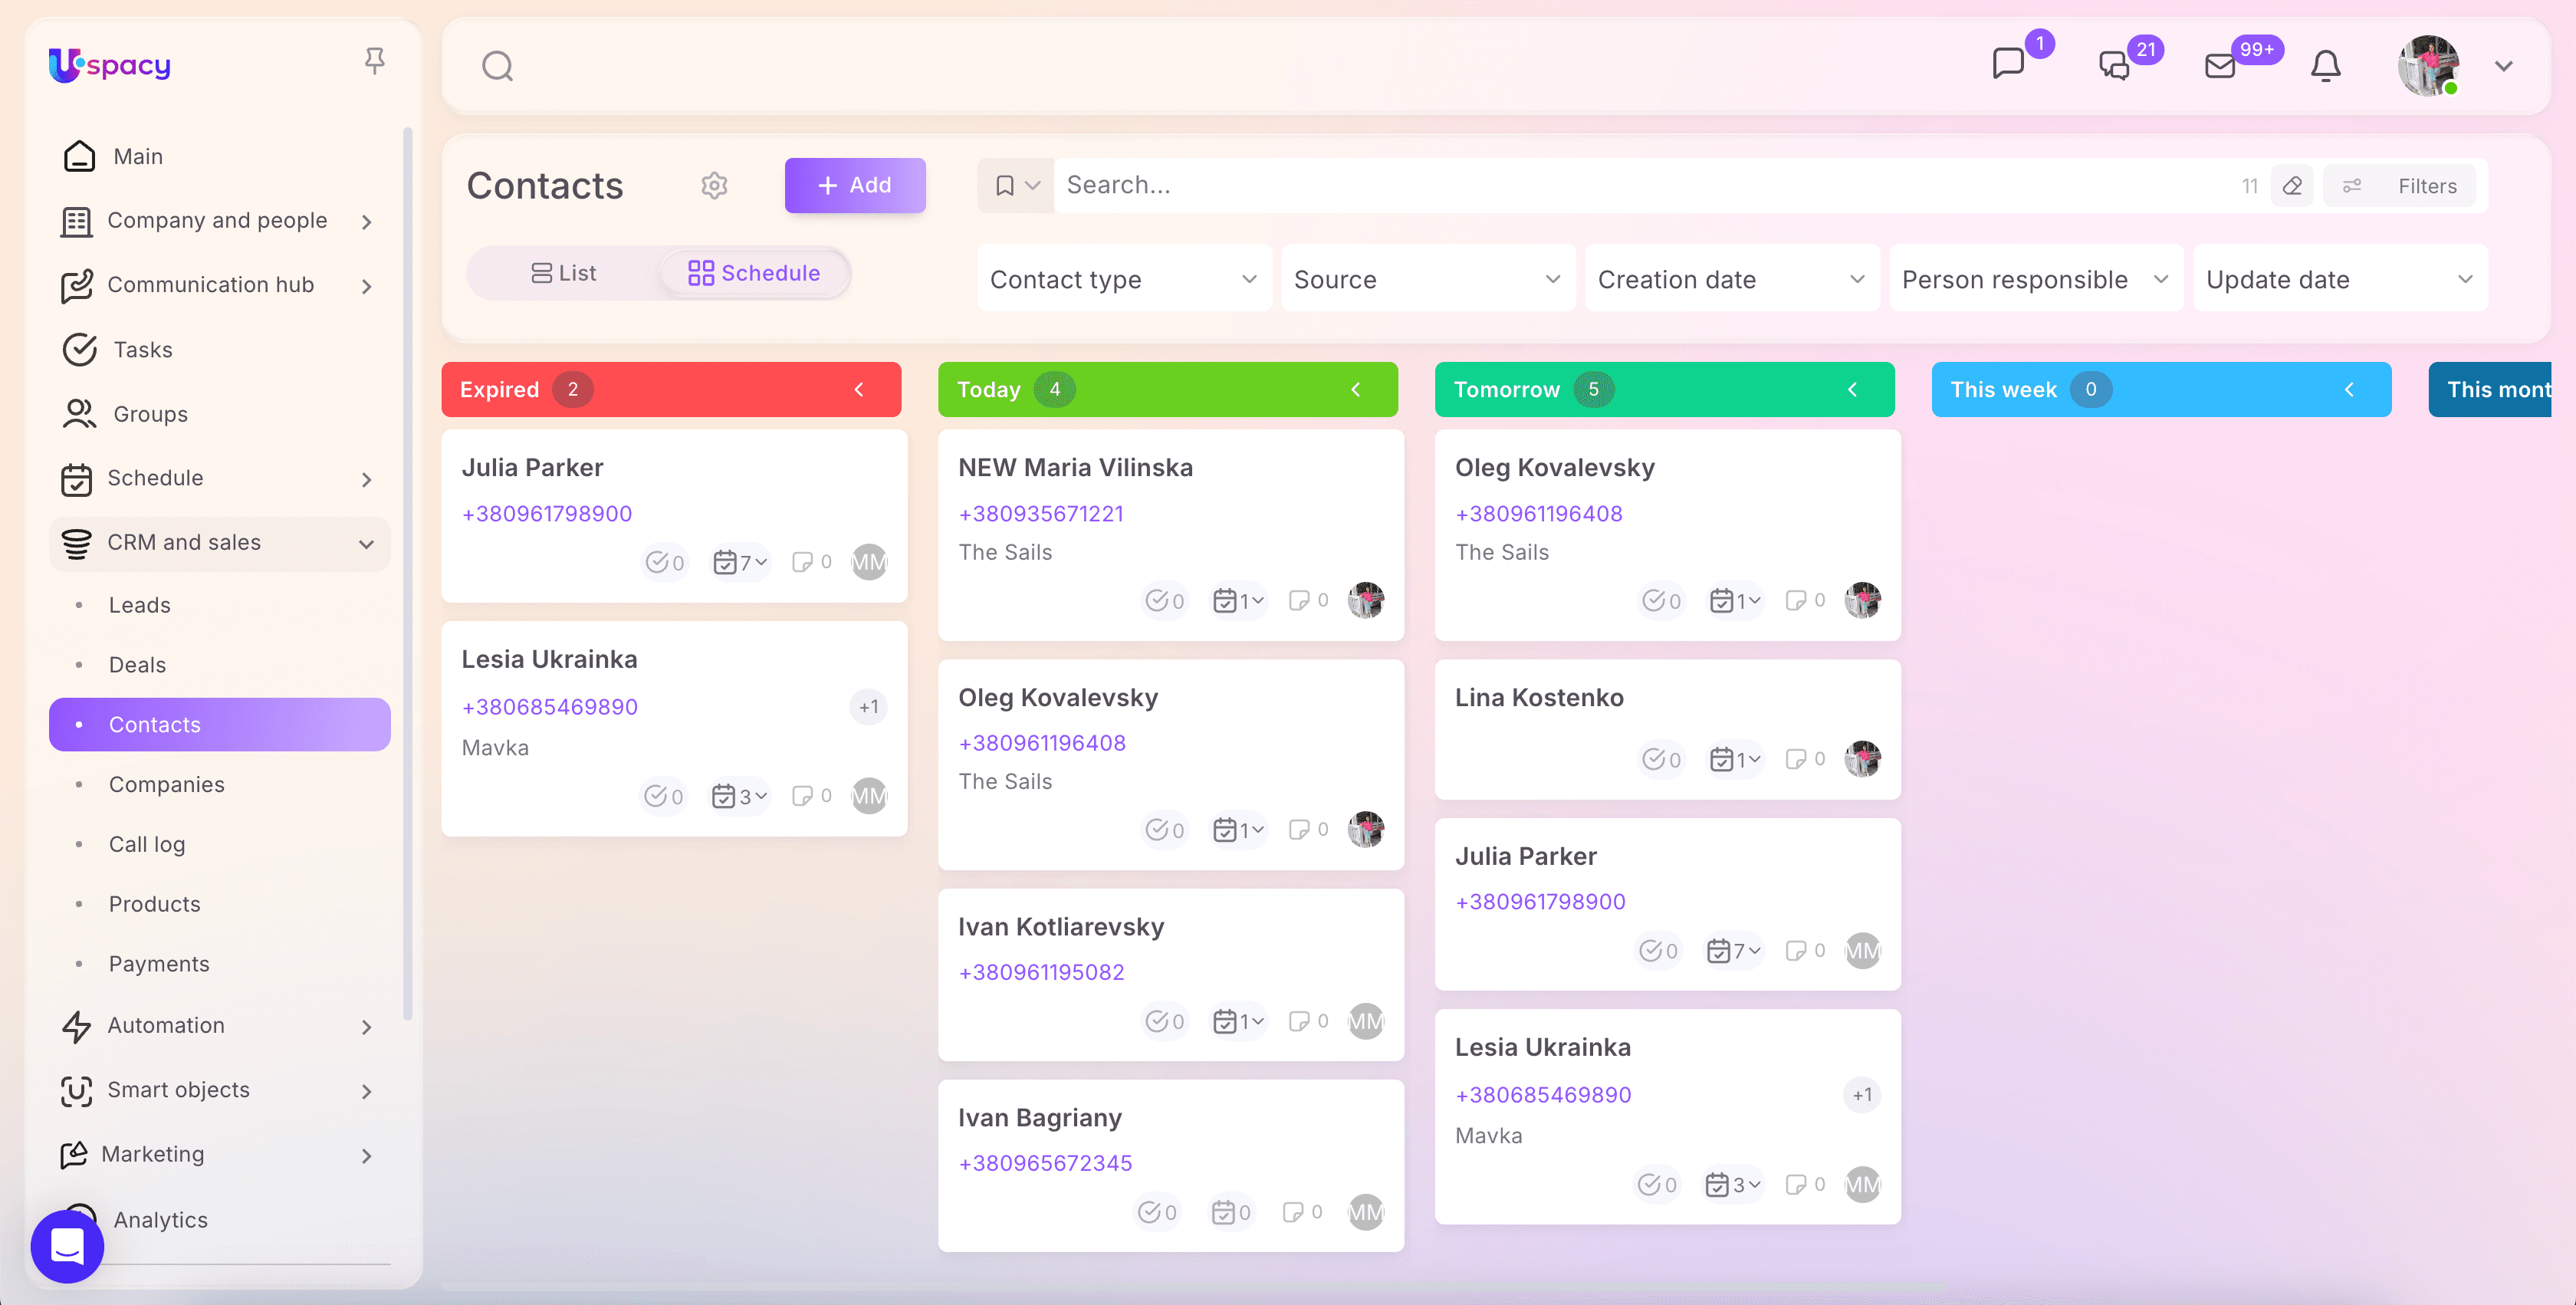Show +1 extra phone on Expired Lesia Ukrainka

868,707
